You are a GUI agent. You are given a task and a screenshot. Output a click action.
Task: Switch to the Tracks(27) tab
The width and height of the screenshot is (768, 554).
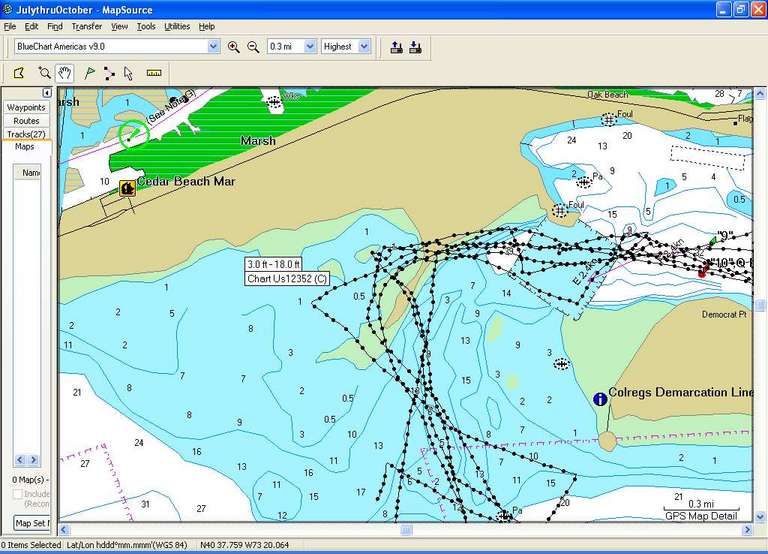pyautogui.click(x=26, y=134)
